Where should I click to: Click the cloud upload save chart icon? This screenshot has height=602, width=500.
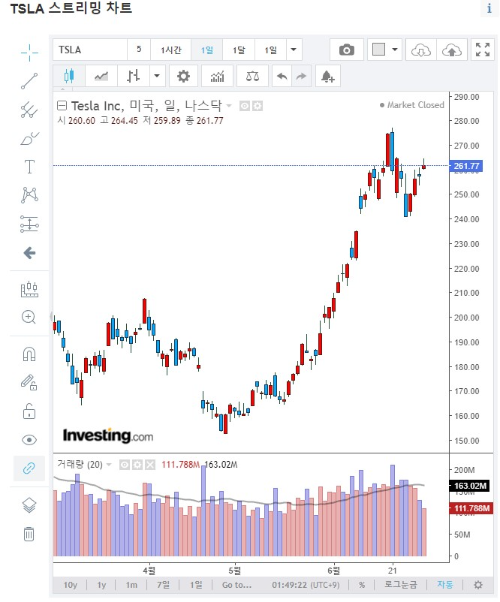click(x=452, y=50)
